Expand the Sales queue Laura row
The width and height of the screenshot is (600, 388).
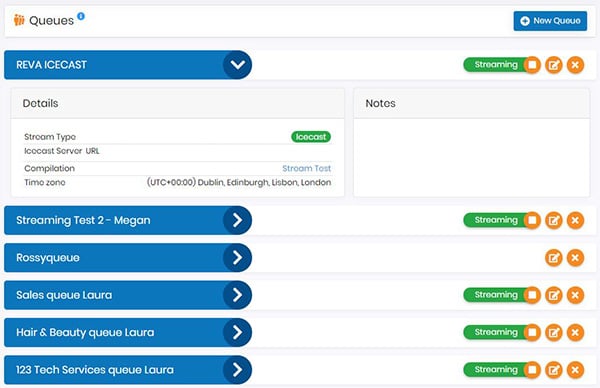(x=237, y=295)
